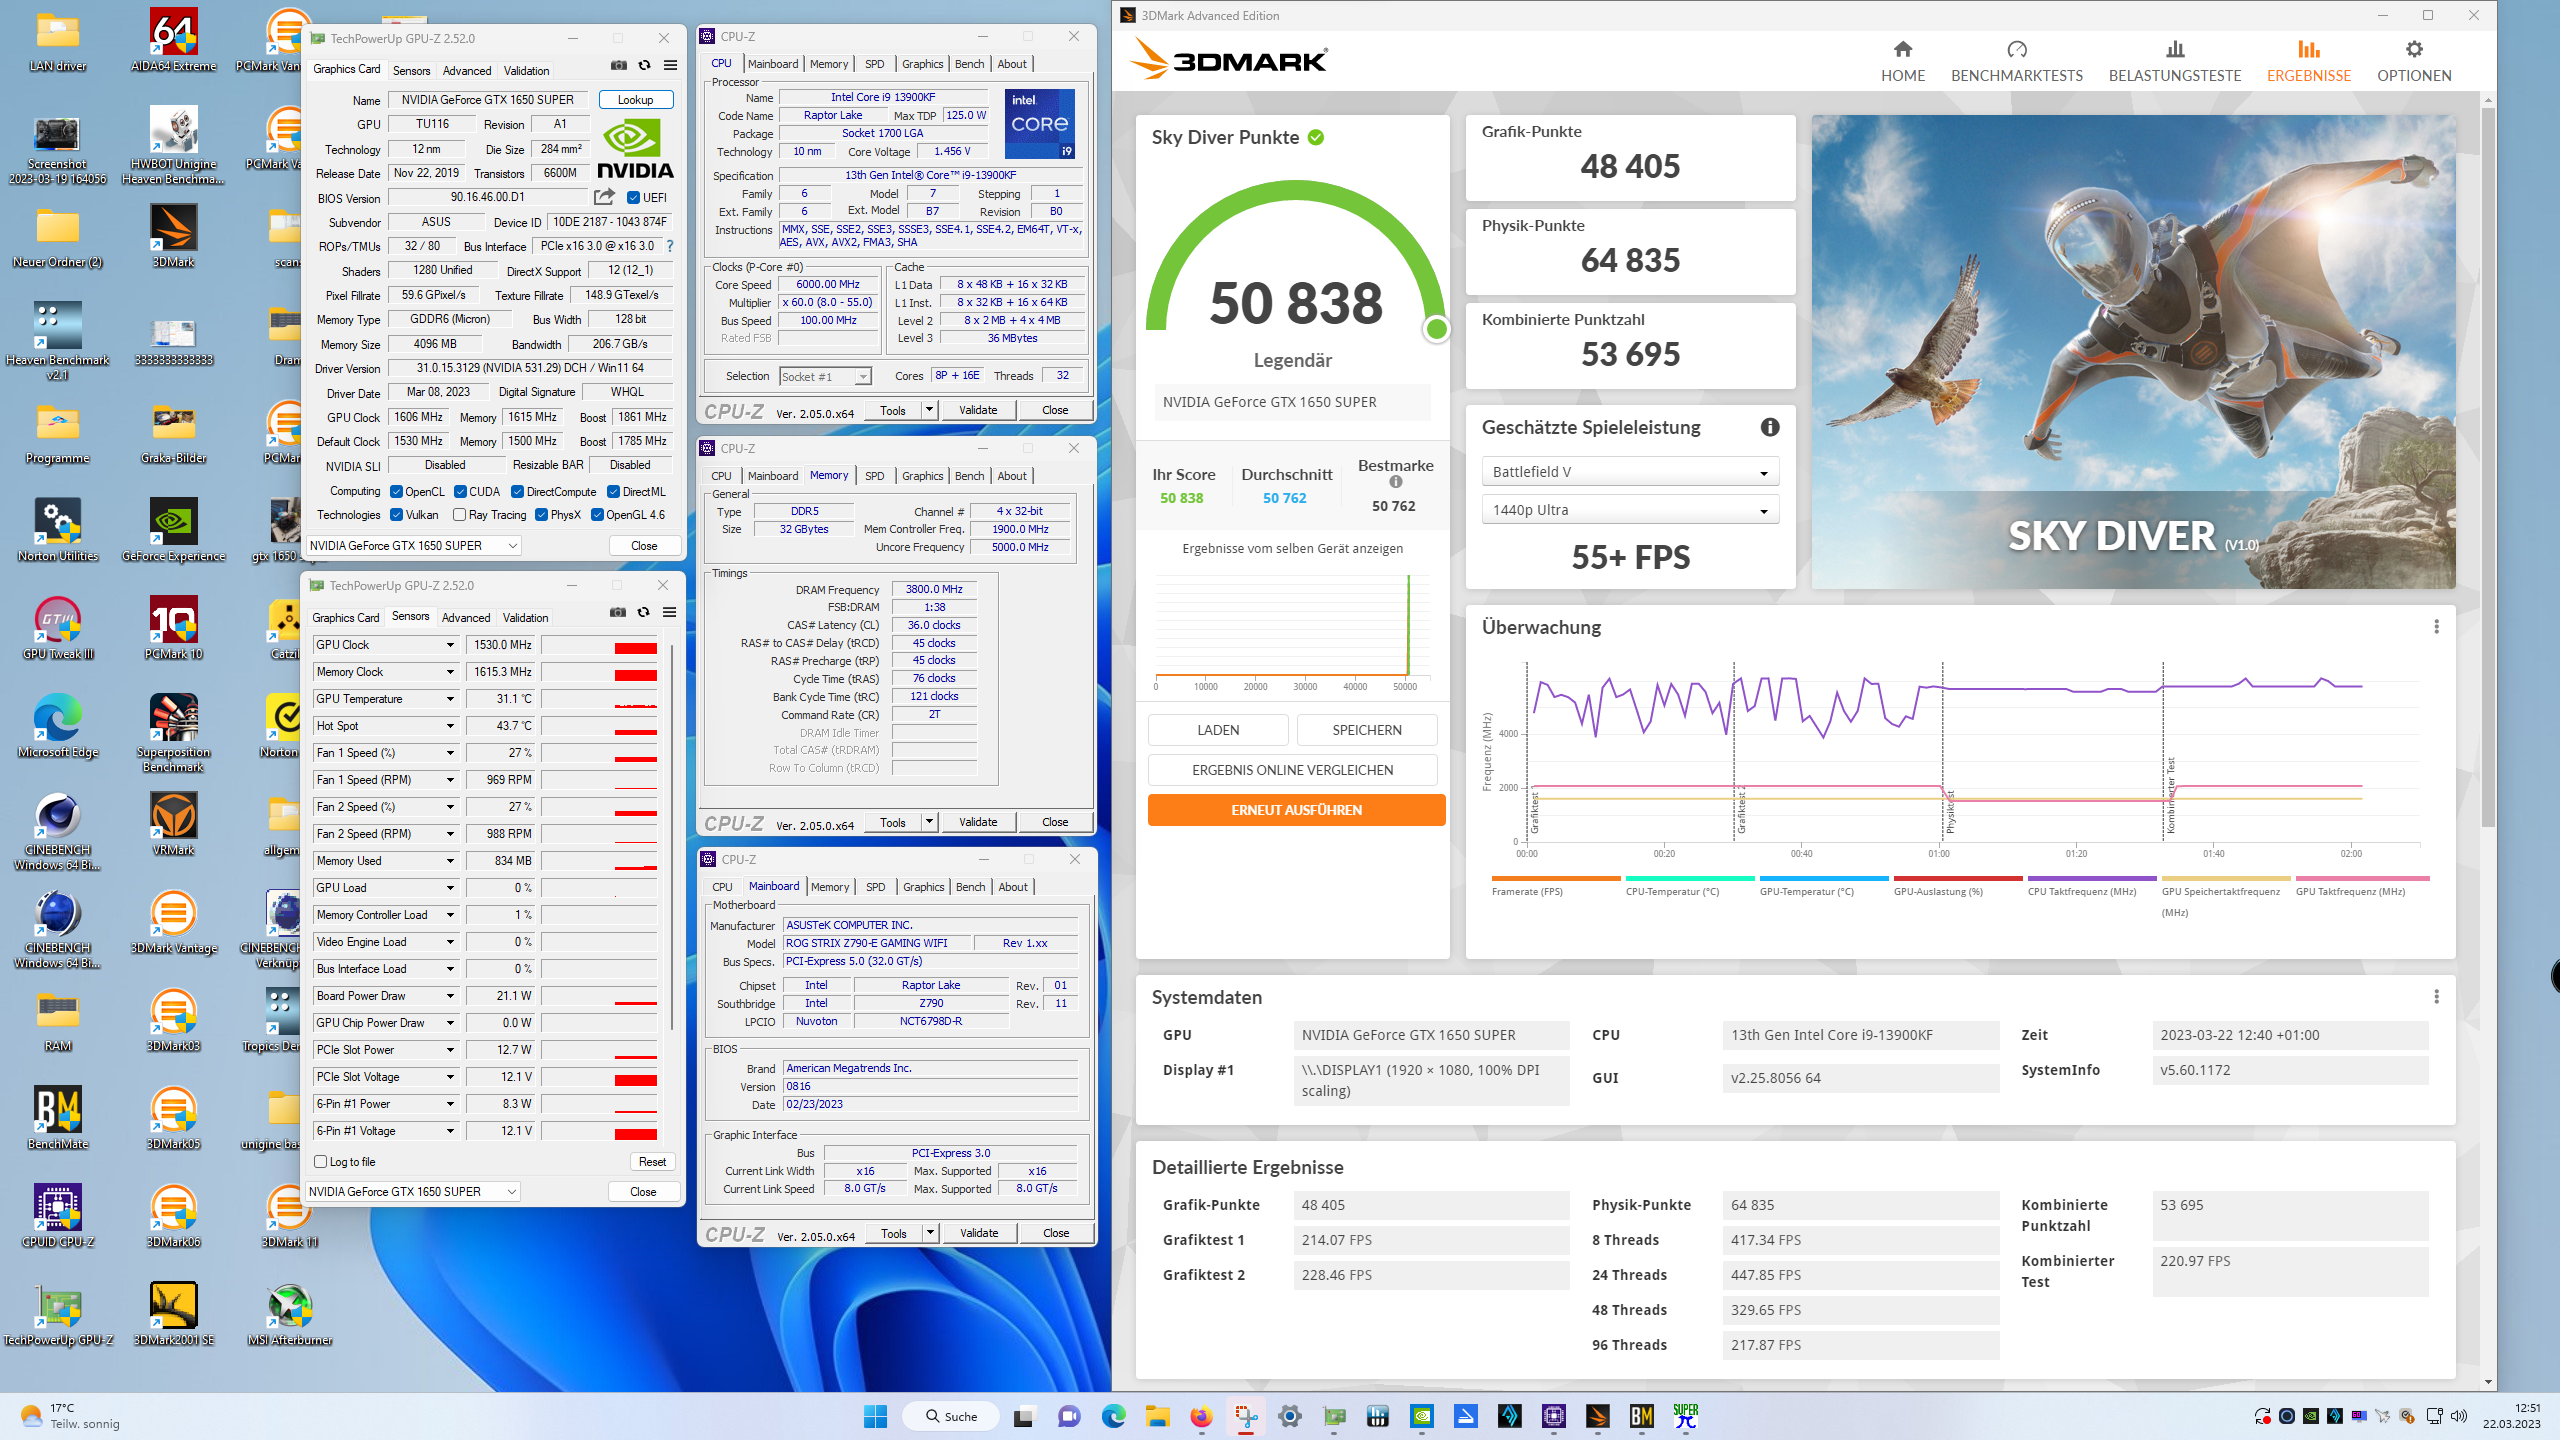
Task: Click GPU-Z screenshot camera icon in Graphics Card window
Action: (619, 65)
